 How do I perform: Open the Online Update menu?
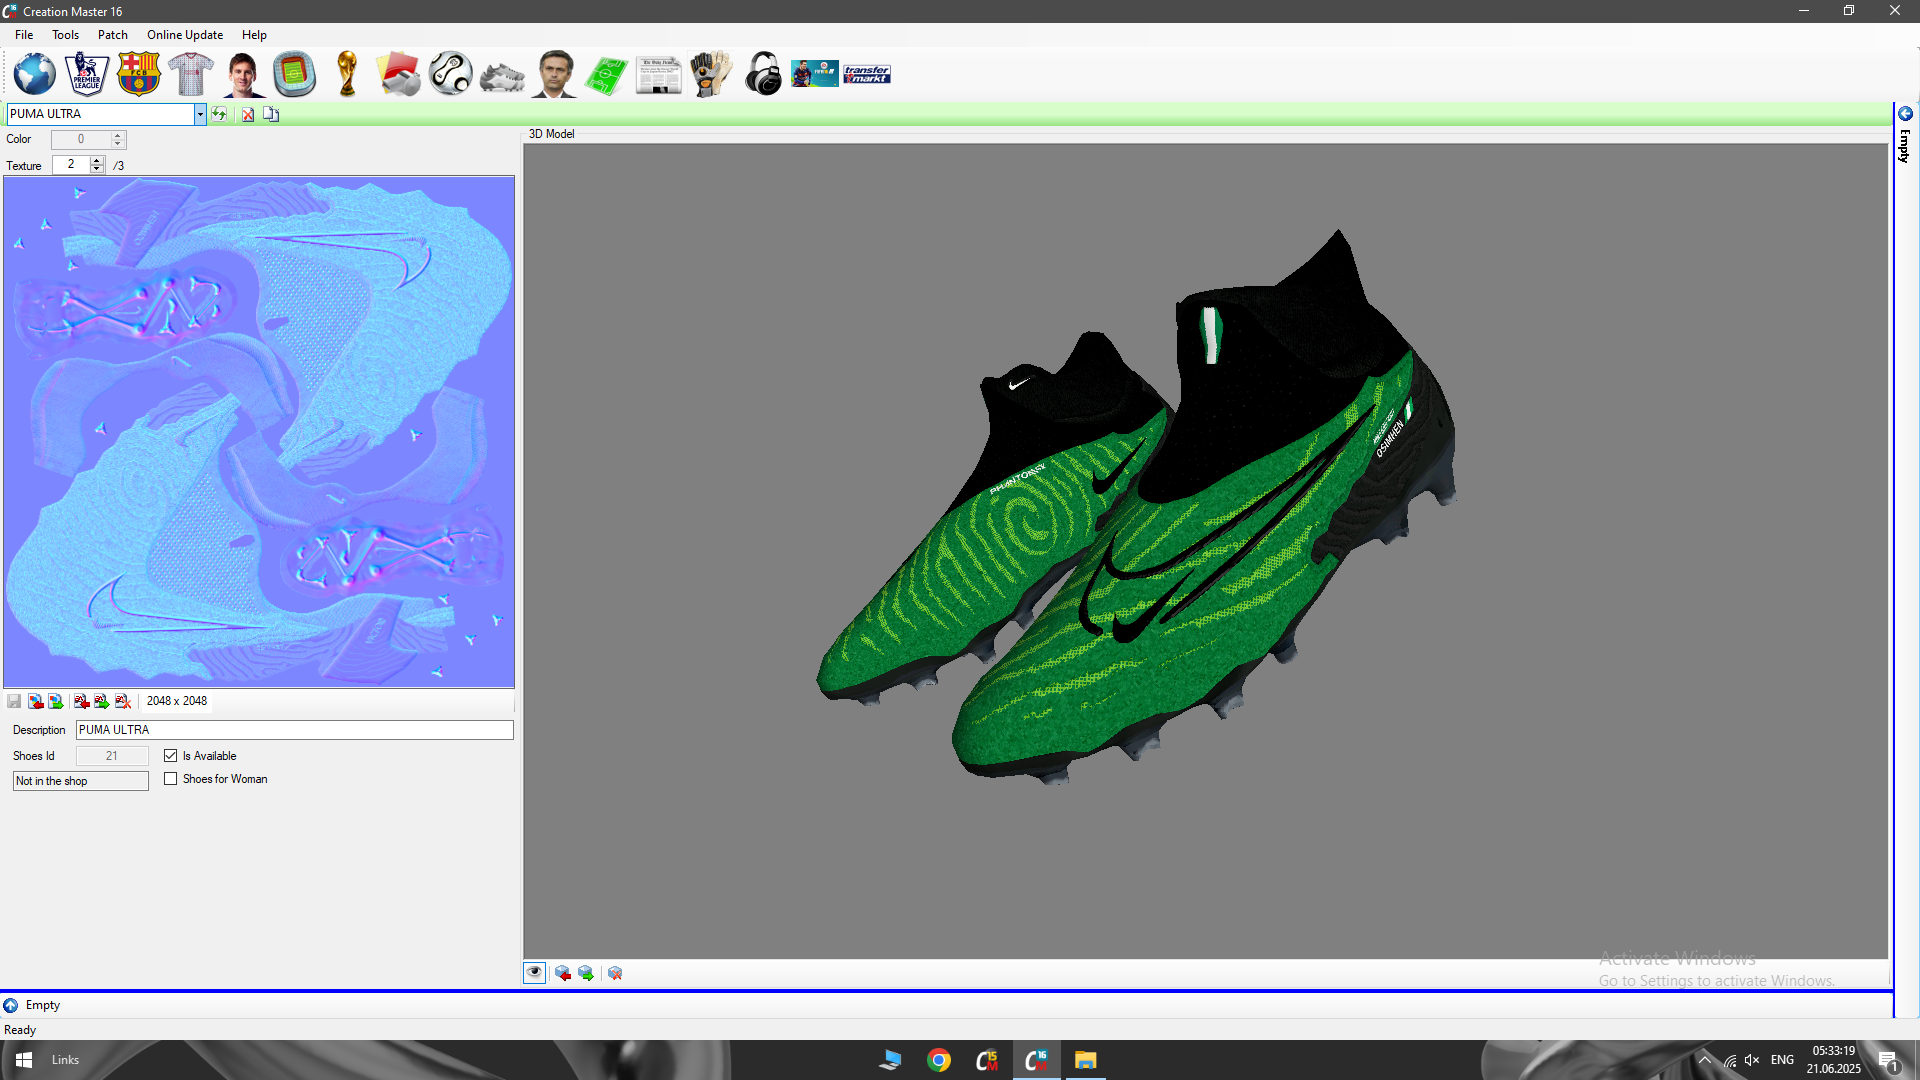pos(185,35)
